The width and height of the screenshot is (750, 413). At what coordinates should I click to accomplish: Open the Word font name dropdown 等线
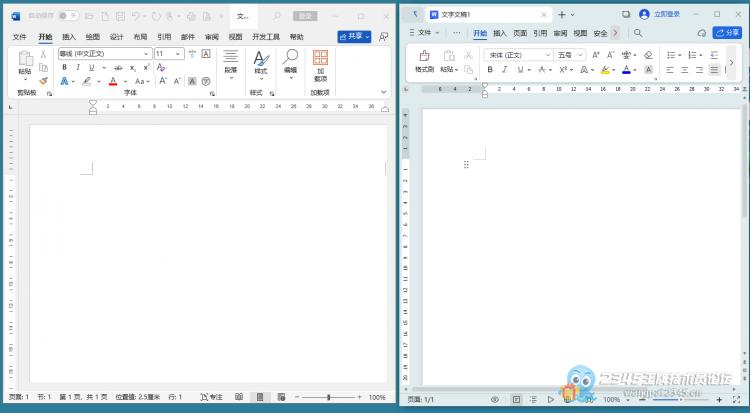click(105, 53)
